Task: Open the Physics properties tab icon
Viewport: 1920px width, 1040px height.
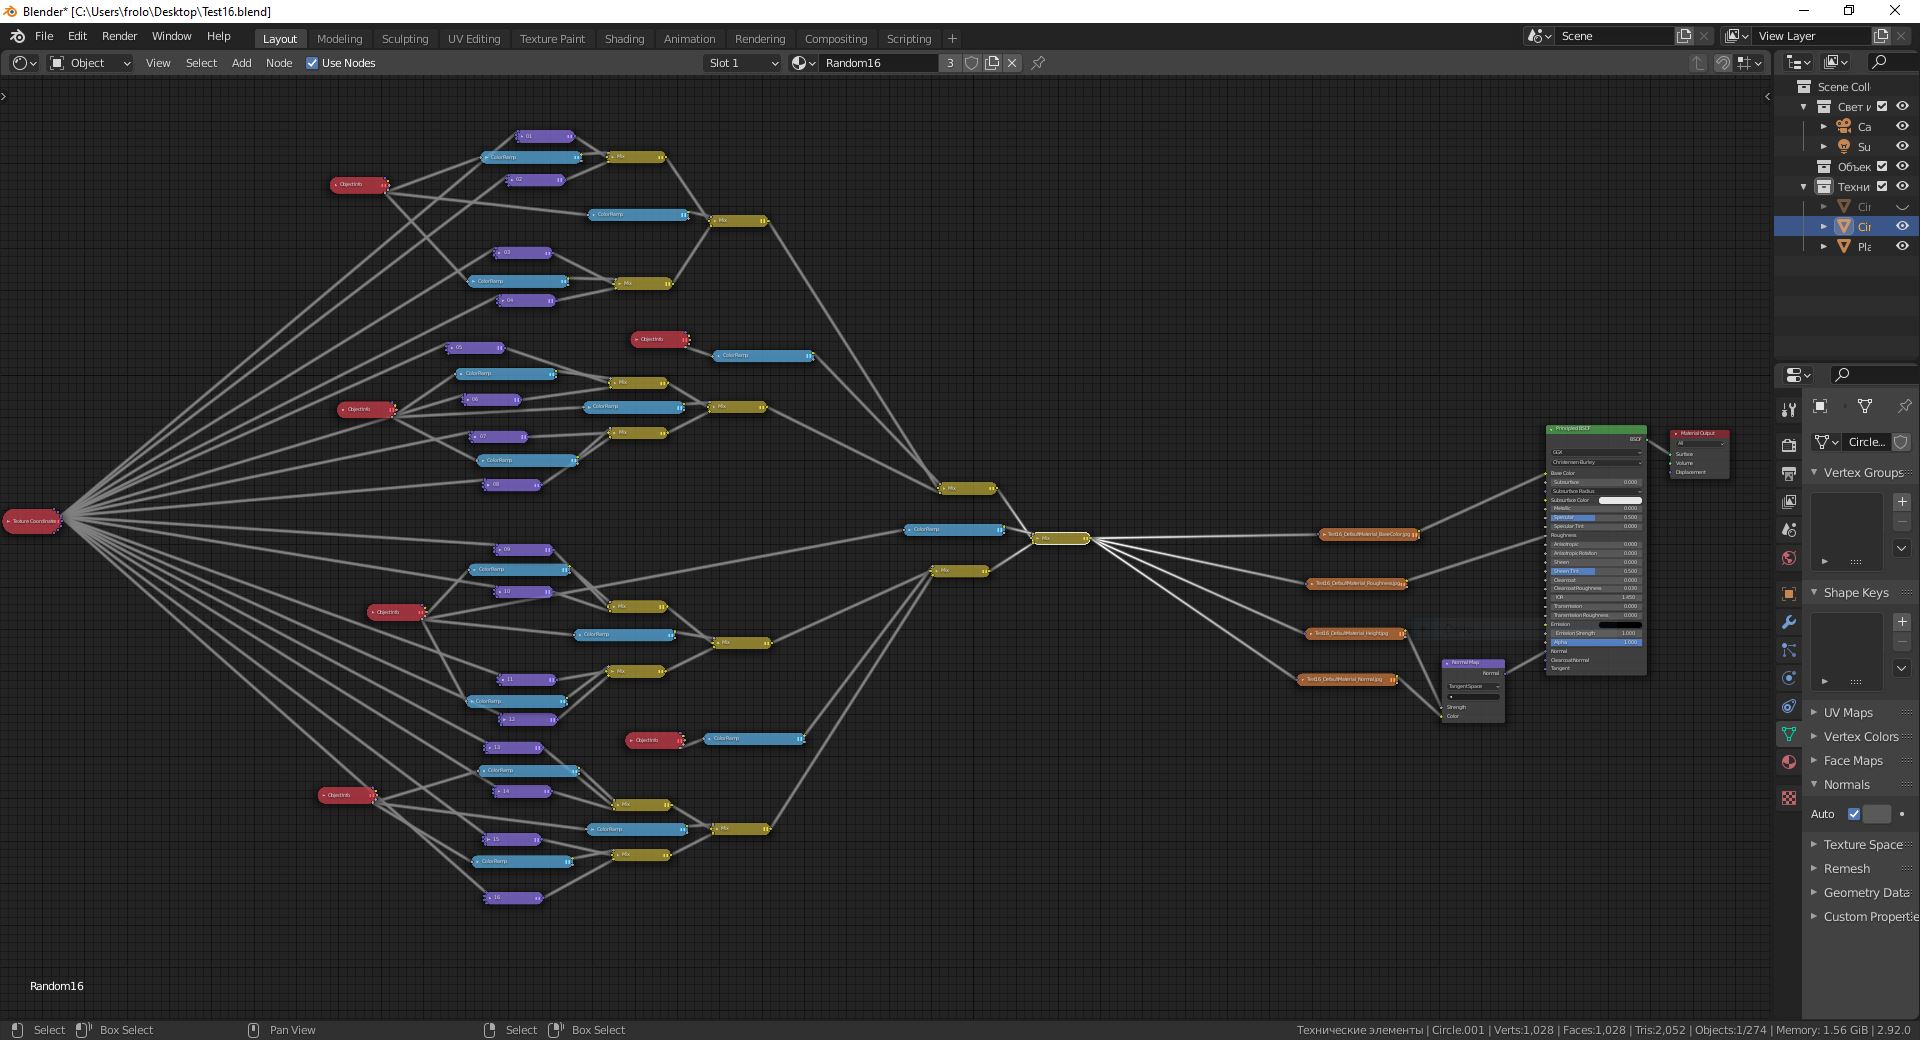Action: point(1789,678)
